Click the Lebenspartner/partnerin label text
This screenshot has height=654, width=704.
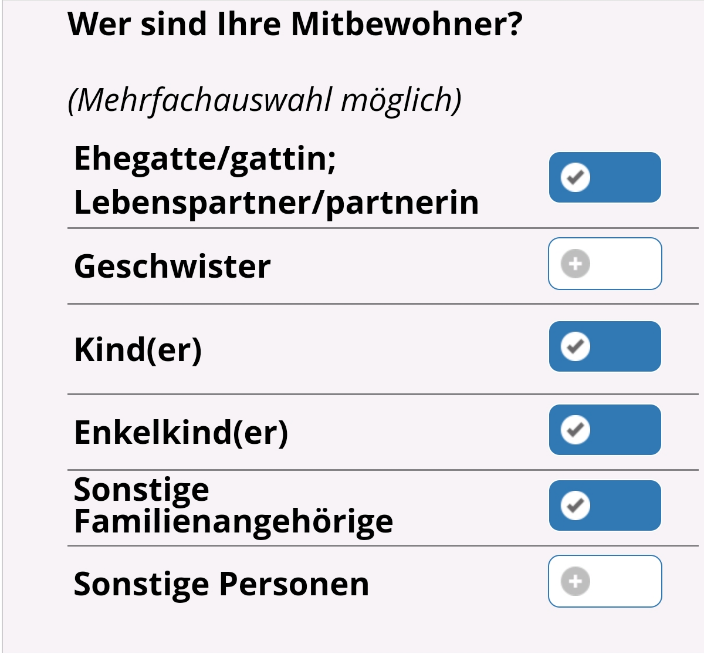point(276,203)
